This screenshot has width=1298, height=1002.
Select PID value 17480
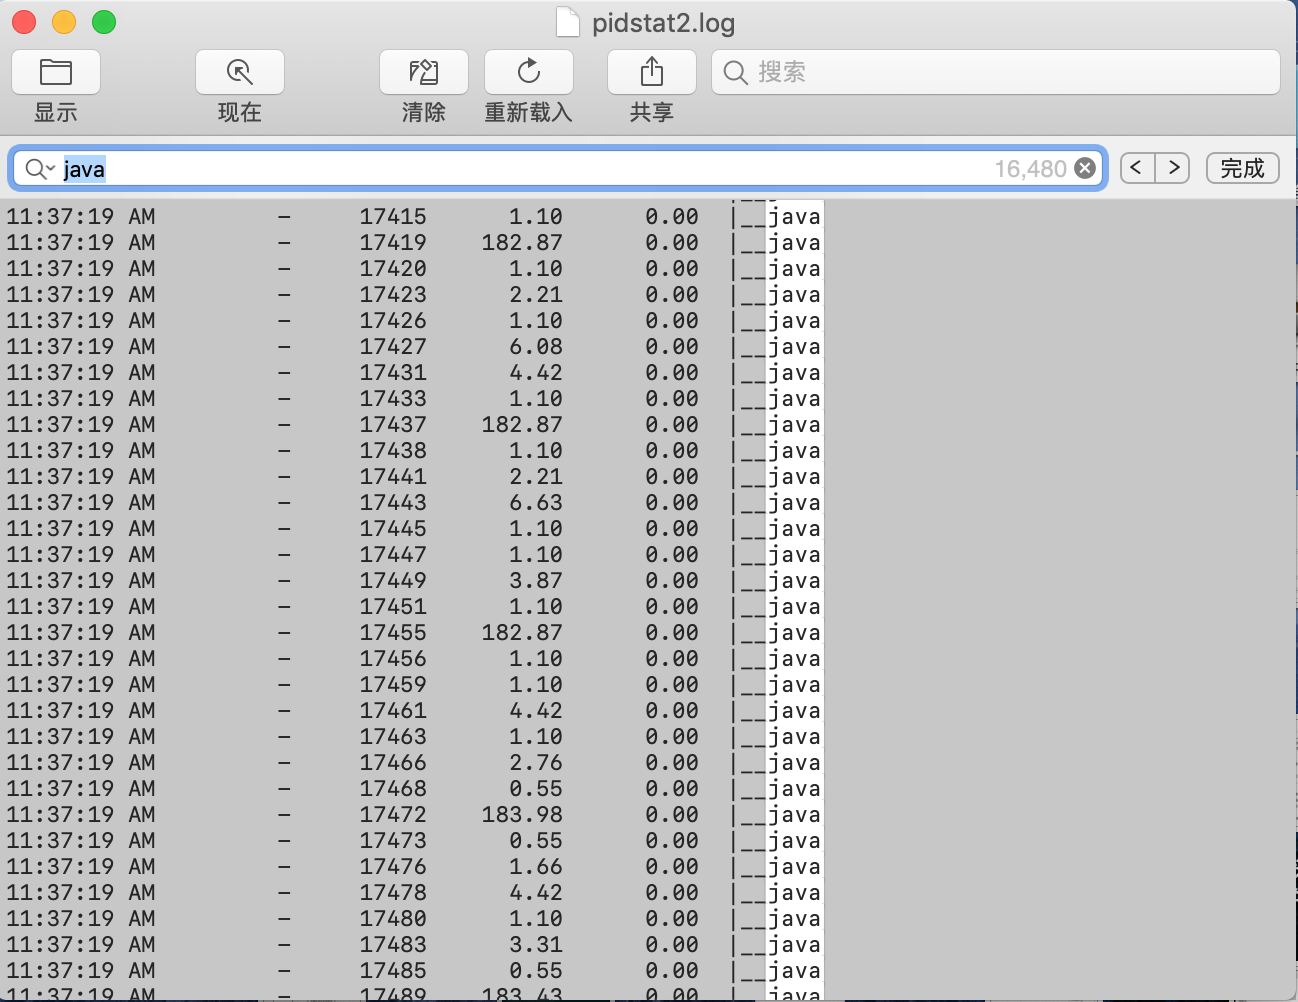(393, 918)
